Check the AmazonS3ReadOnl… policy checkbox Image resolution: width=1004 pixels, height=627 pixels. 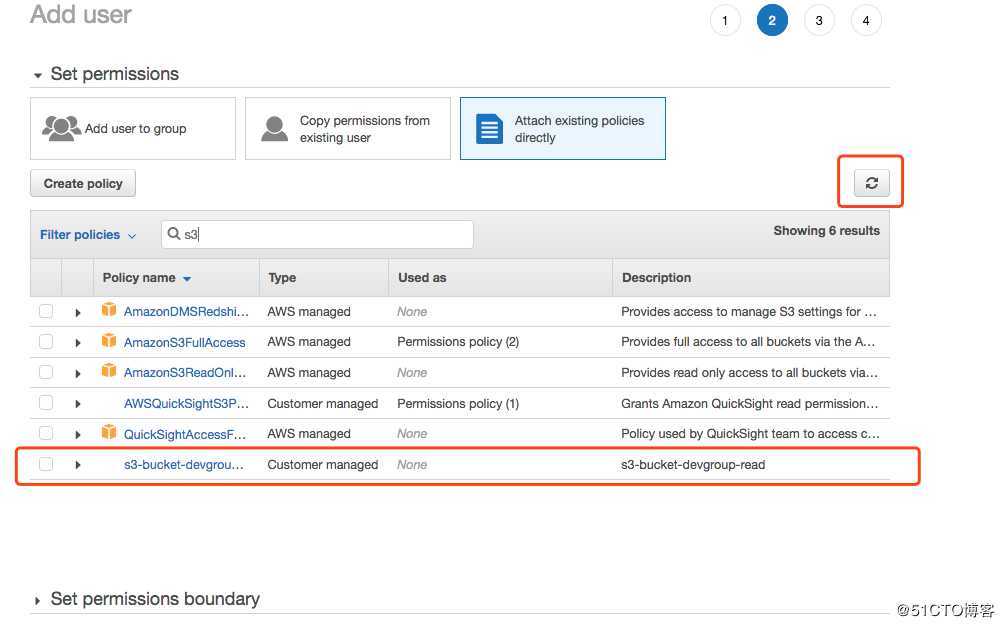tap(46, 372)
